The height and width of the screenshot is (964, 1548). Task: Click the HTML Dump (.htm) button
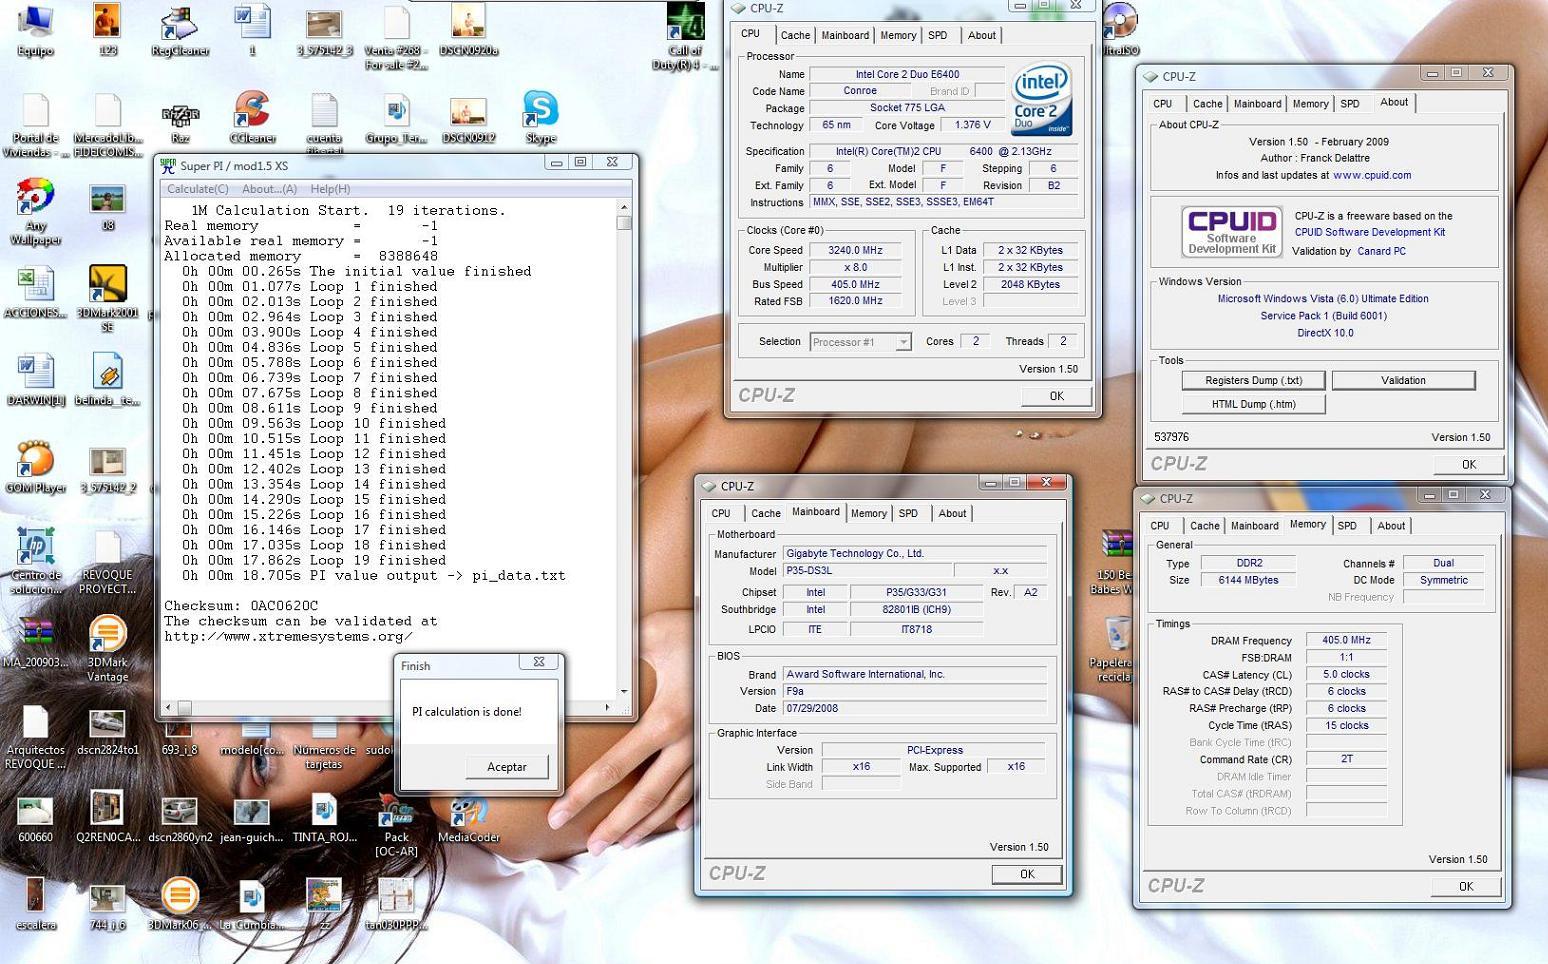coord(1254,404)
